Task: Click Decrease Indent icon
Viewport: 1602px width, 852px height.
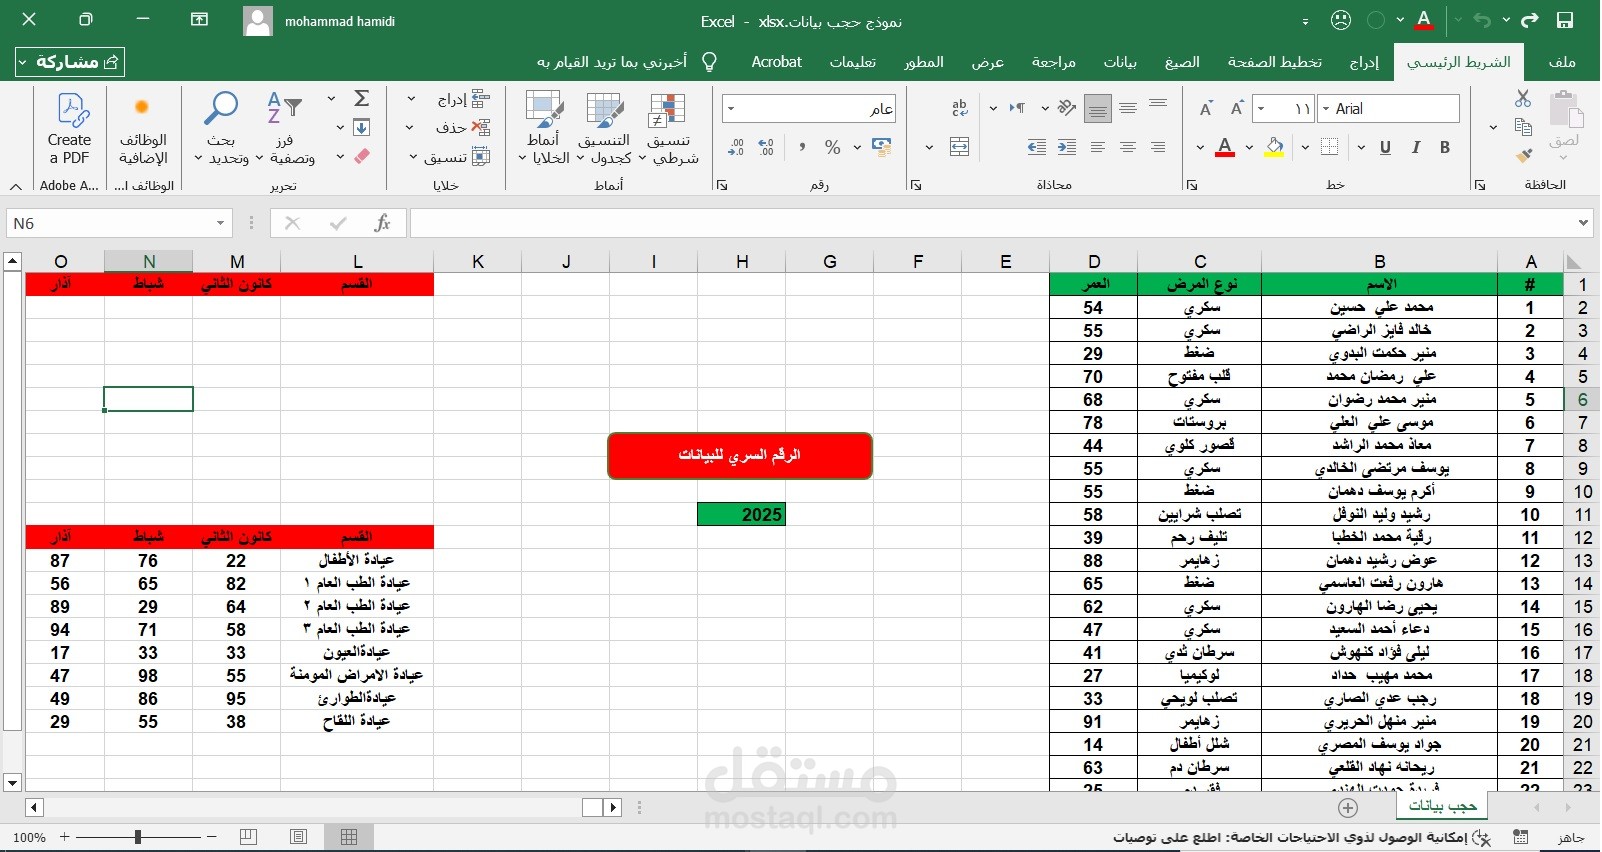Action: [x=1067, y=147]
